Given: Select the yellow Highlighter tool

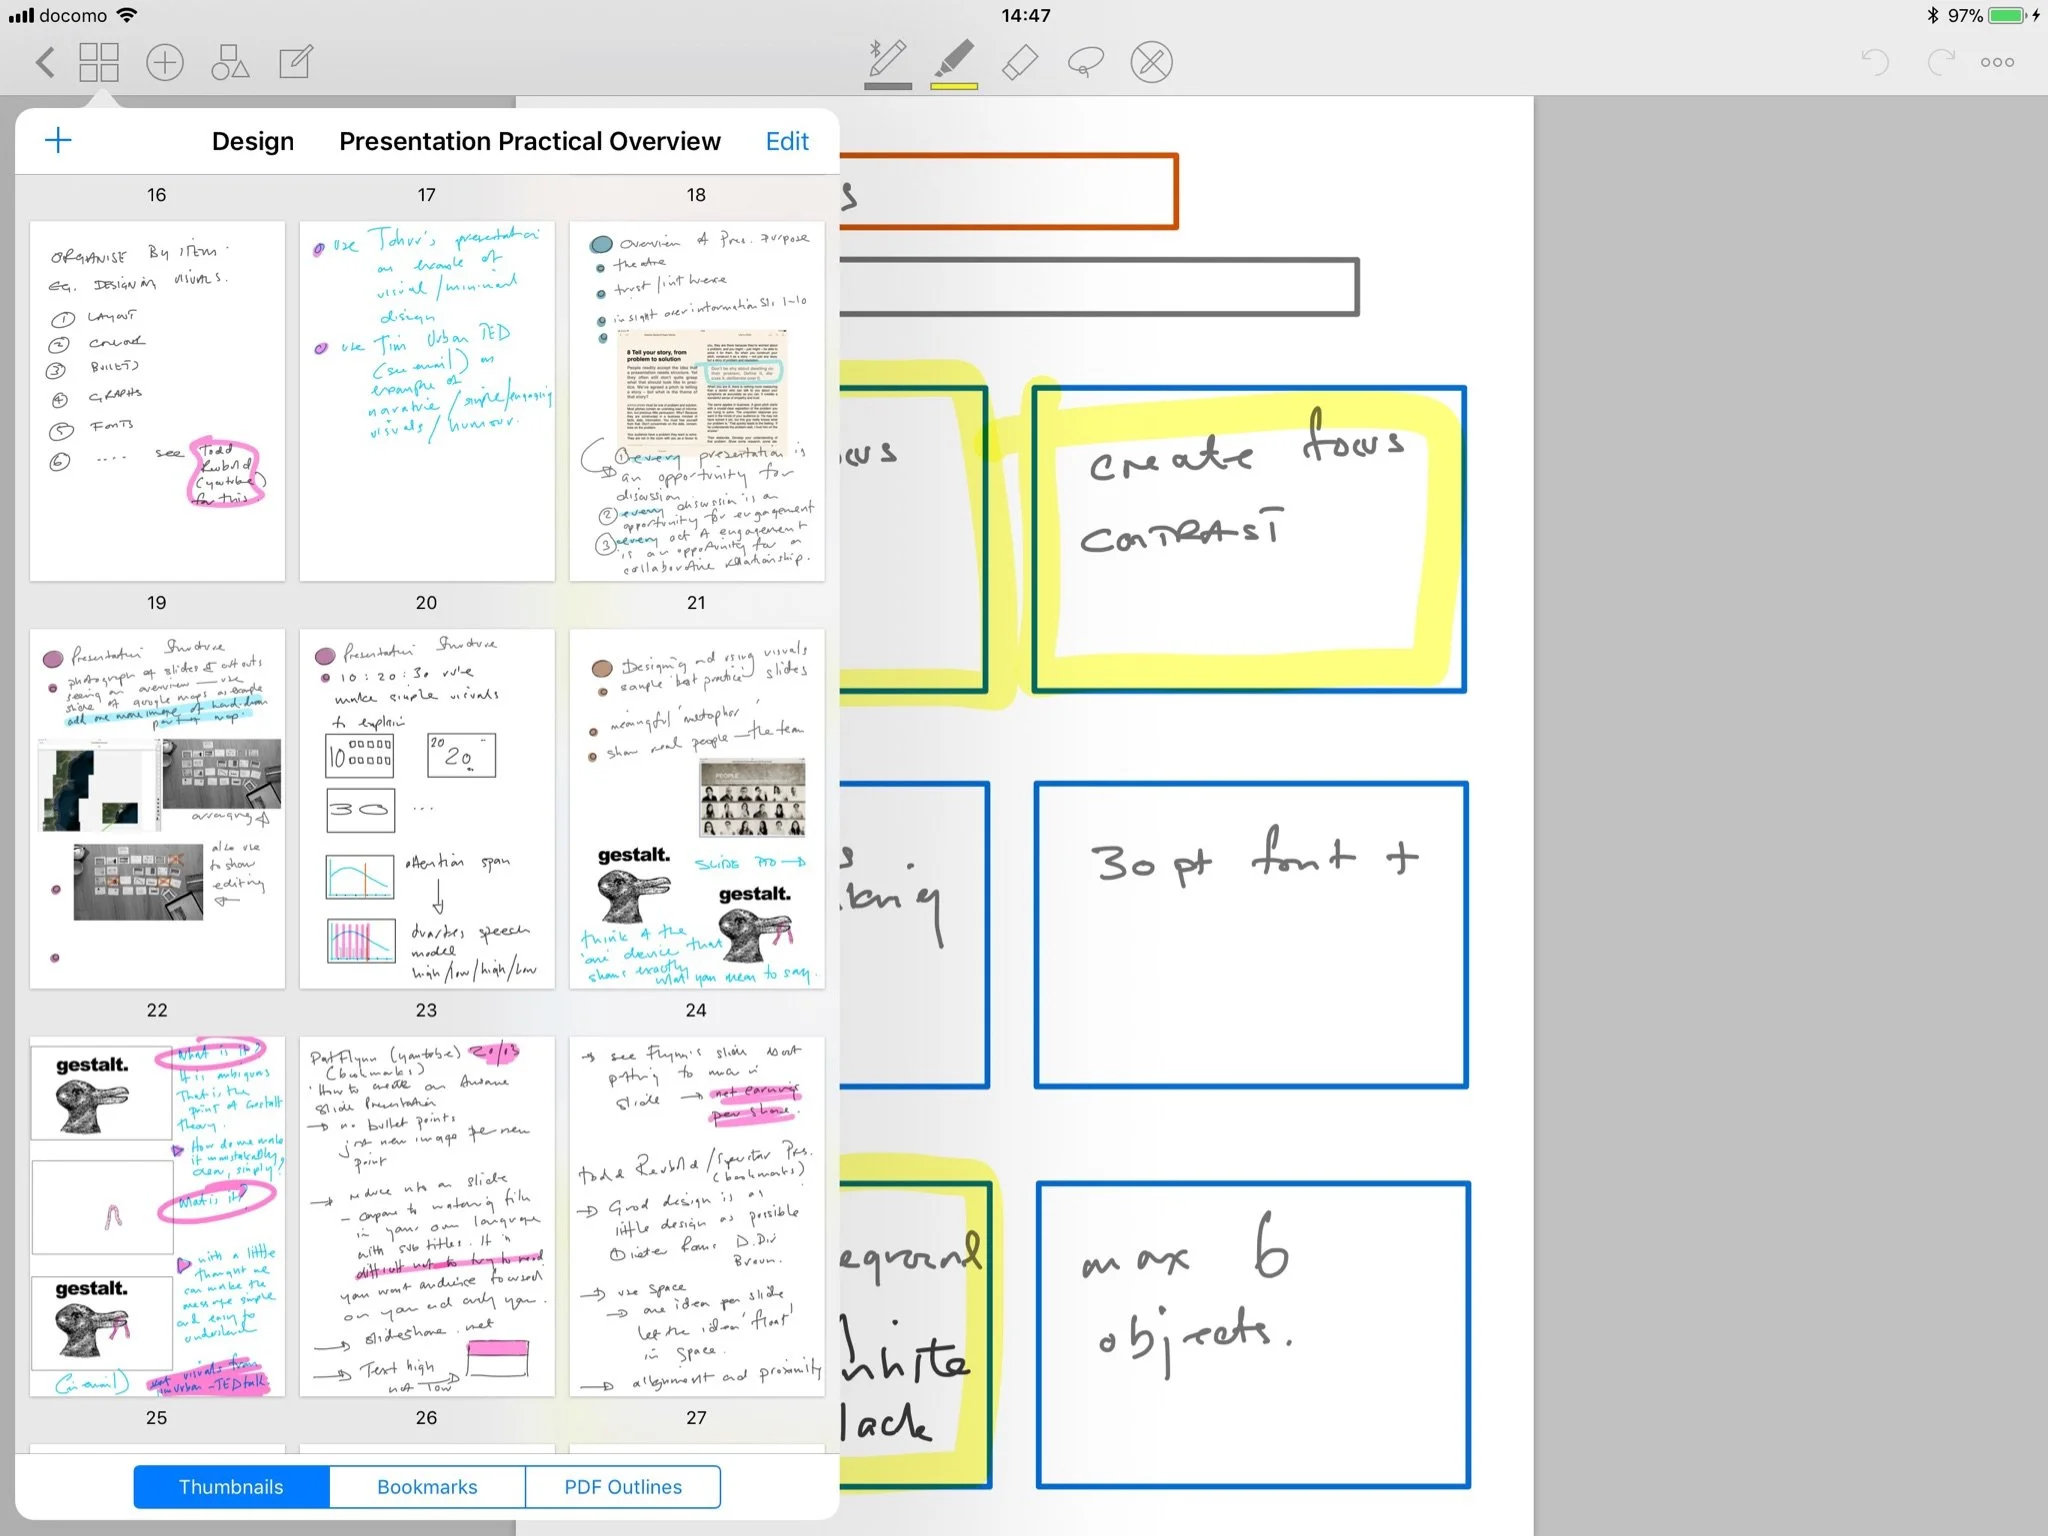Looking at the screenshot, I should coord(954,62).
